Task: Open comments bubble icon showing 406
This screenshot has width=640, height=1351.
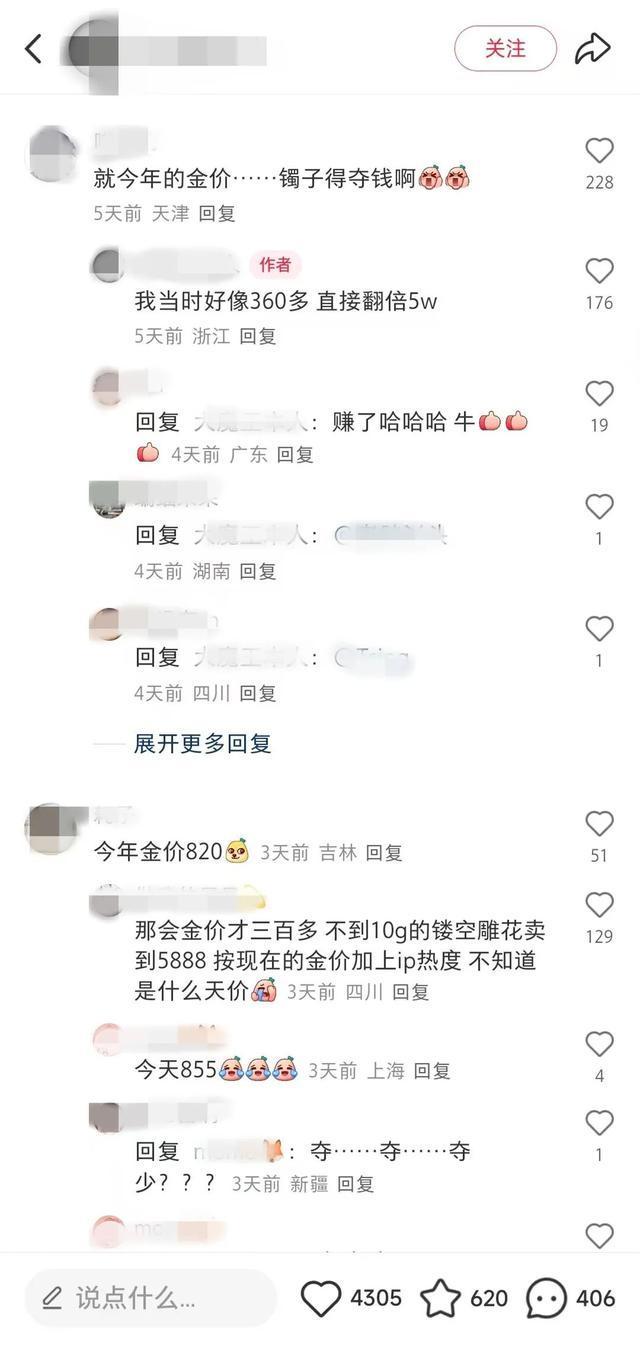Action: click(546, 1299)
